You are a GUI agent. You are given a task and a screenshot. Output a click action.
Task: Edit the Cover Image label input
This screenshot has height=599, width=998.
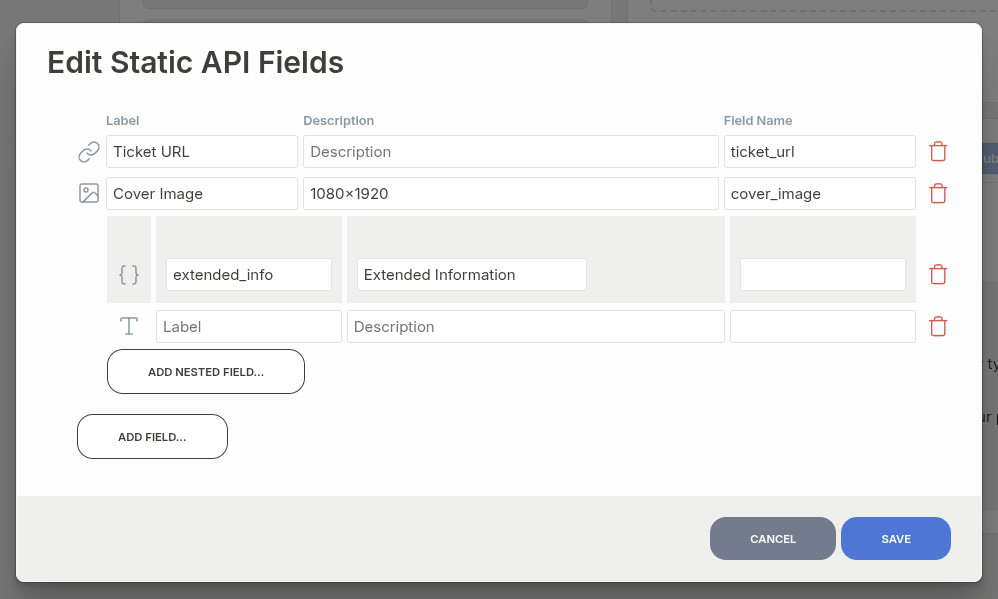pyautogui.click(x=202, y=194)
